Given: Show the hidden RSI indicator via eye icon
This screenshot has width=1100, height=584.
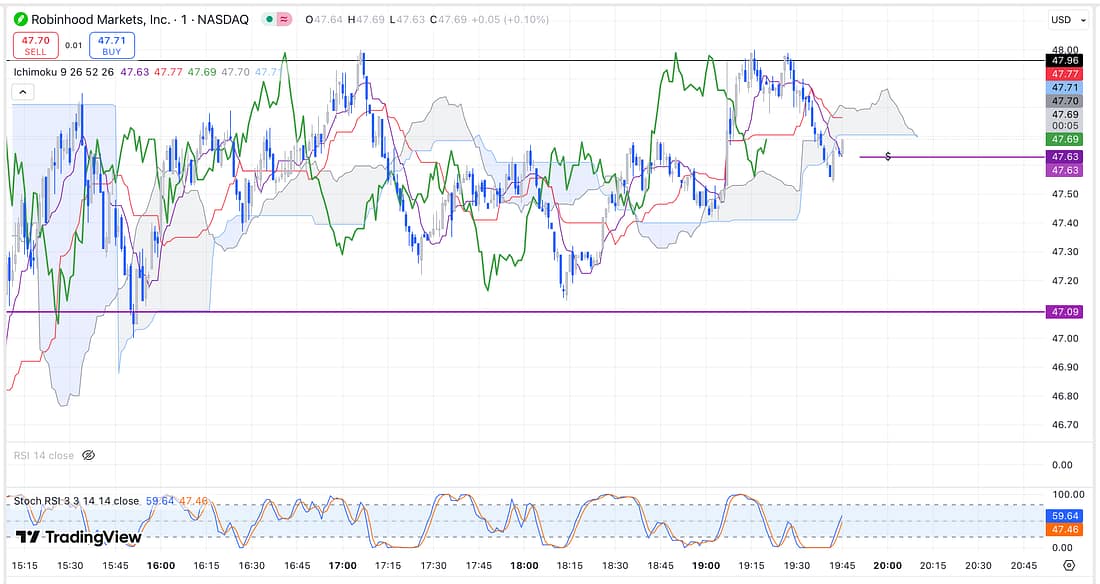Looking at the screenshot, I should (88, 456).
